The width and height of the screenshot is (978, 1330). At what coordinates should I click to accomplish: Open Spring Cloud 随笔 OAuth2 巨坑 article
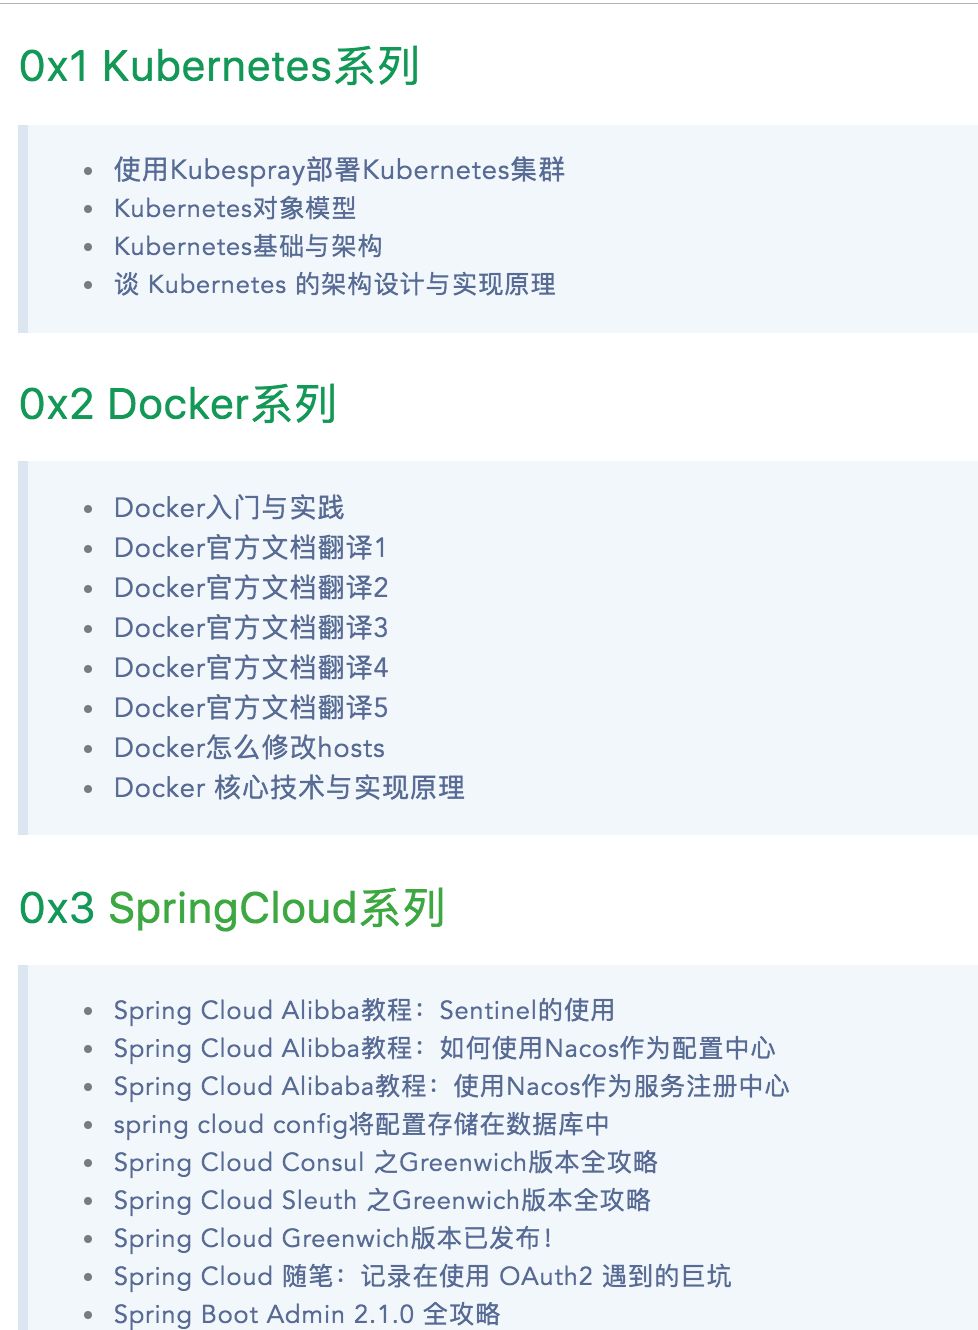point(422,1276)
